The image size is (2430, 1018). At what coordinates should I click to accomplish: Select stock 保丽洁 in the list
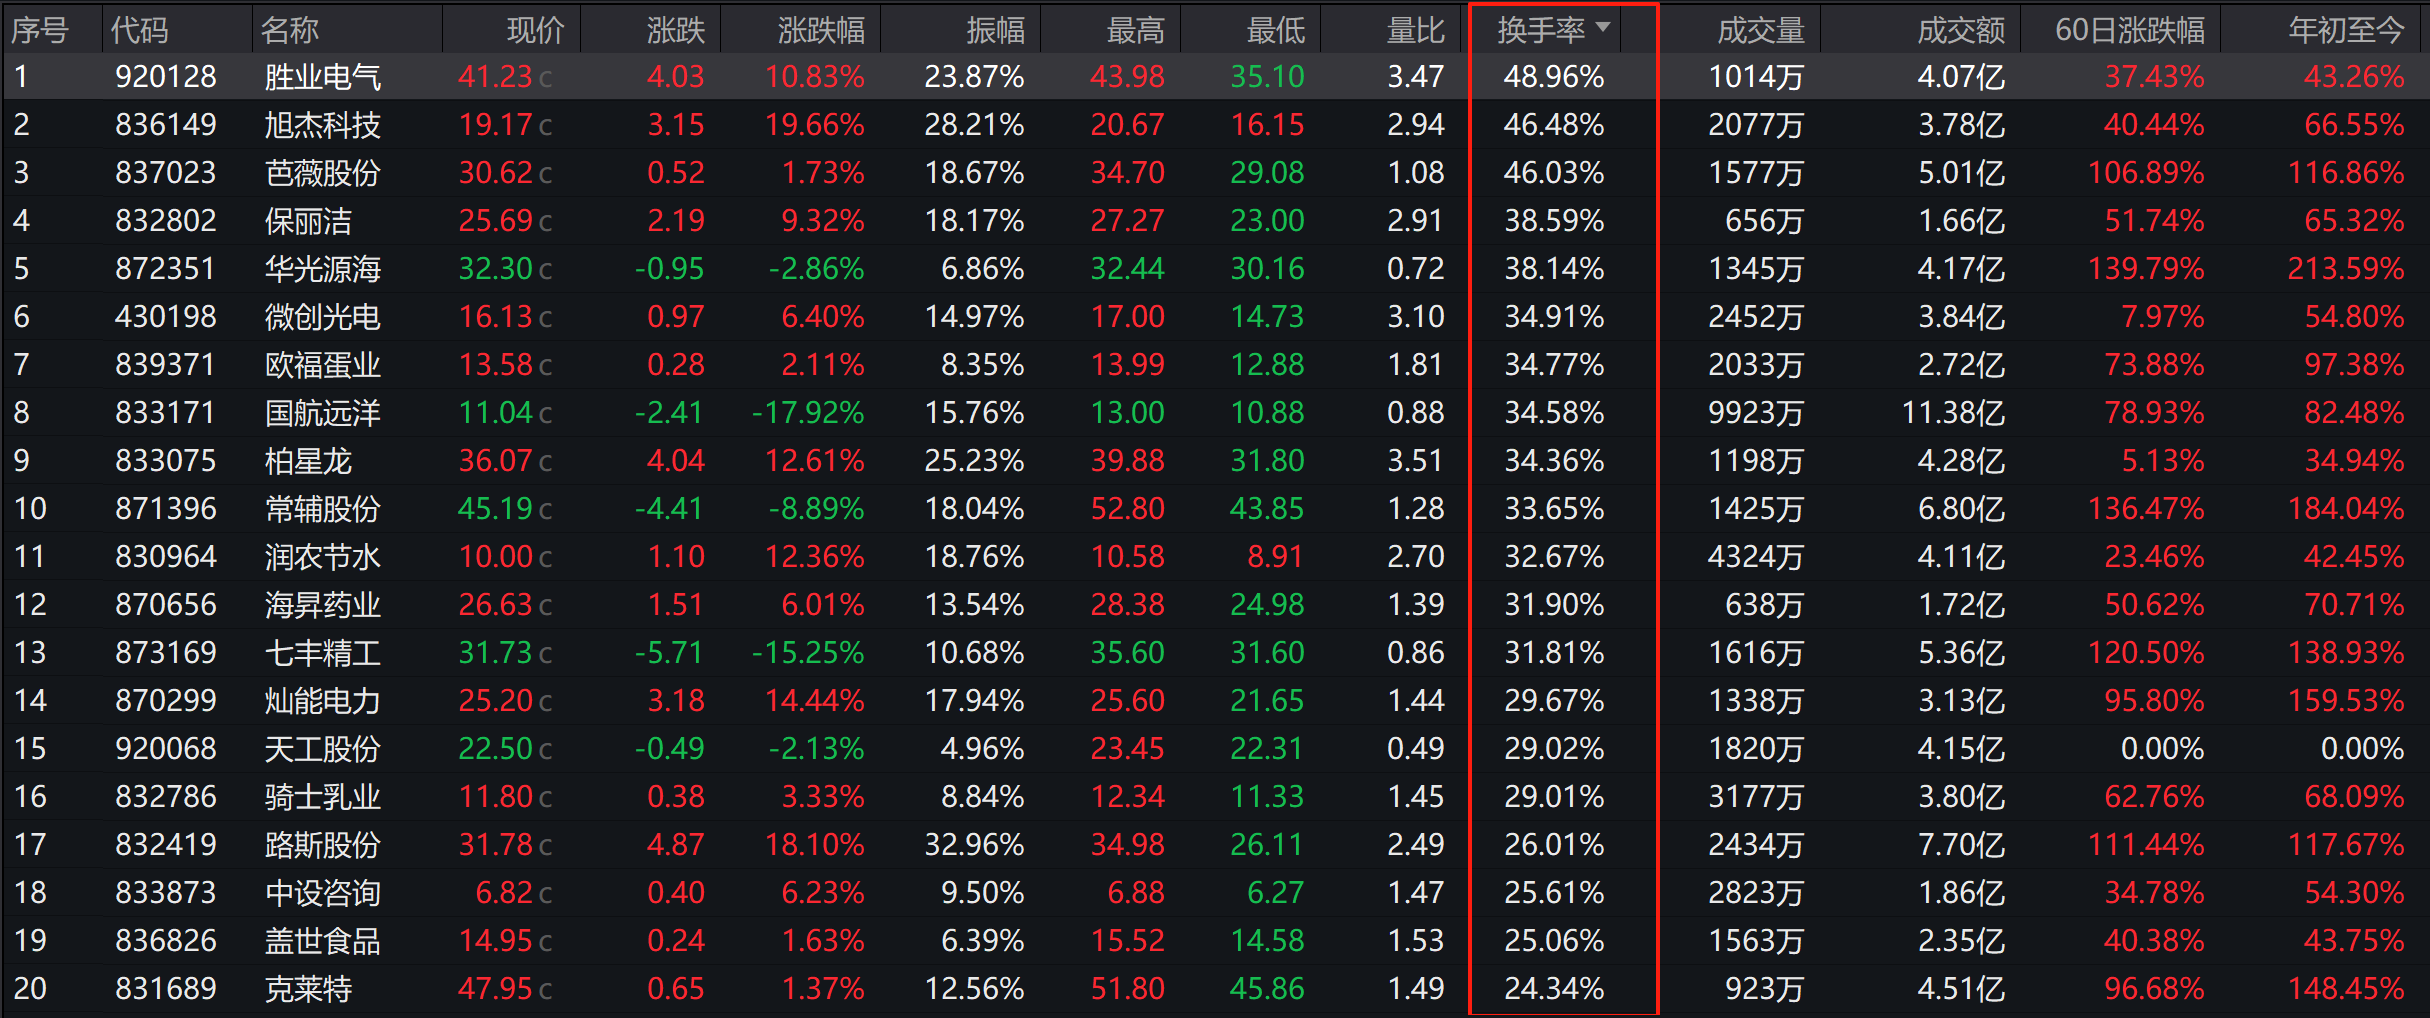[308, 221]
